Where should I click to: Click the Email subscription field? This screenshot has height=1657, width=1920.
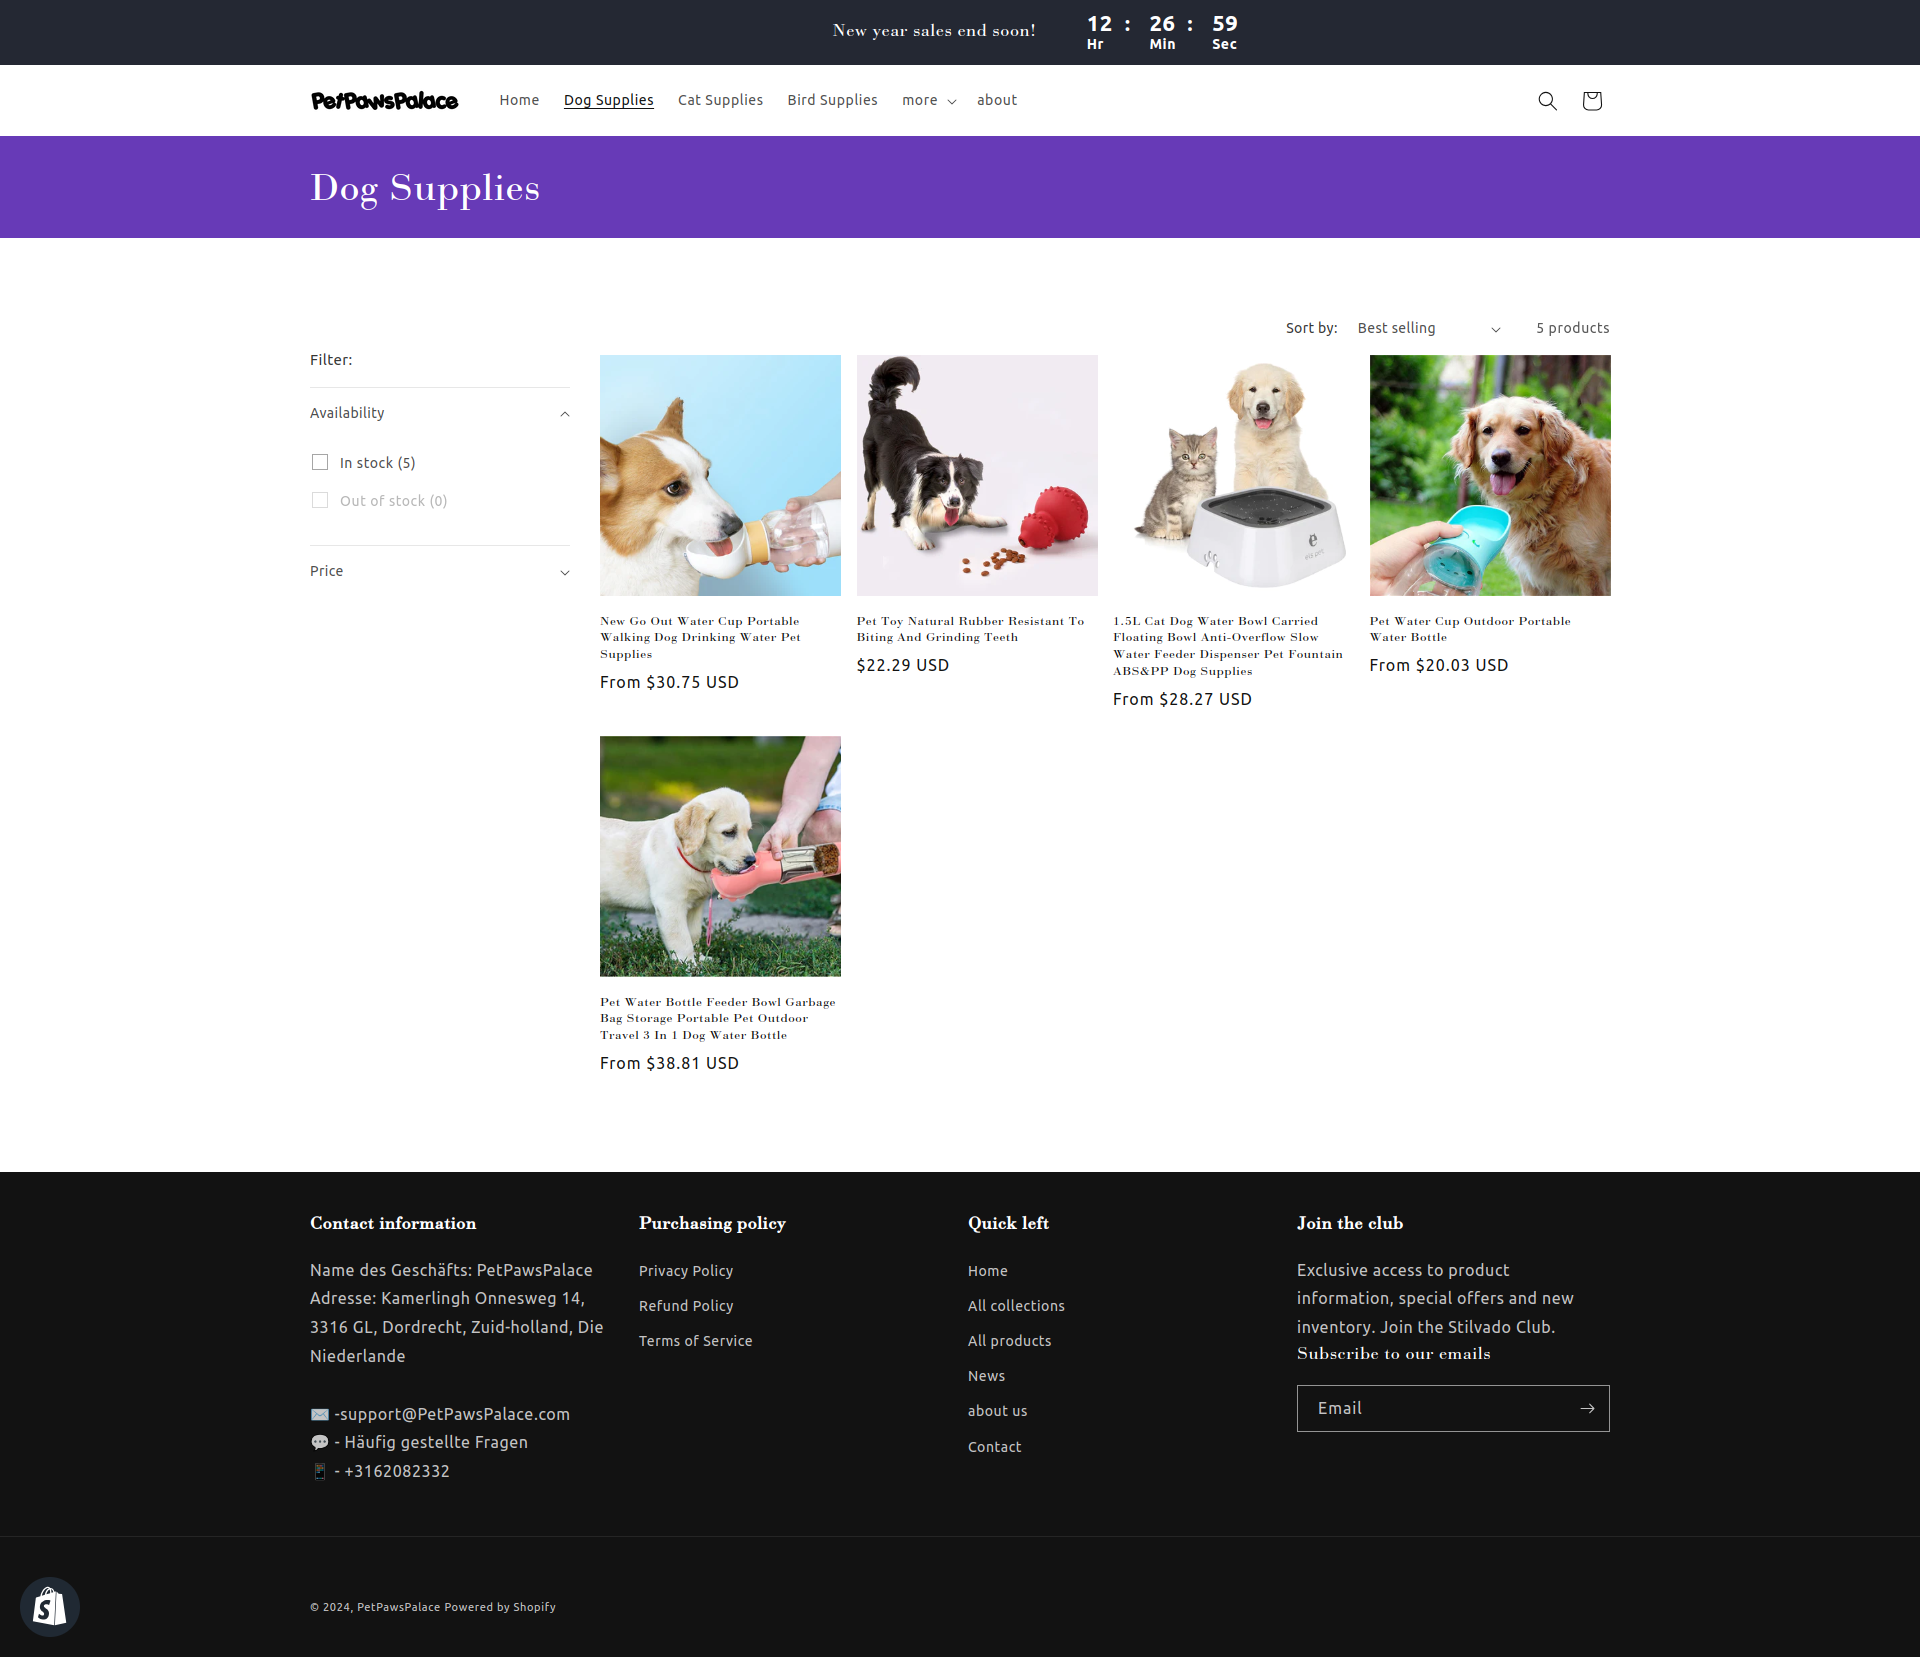[1435, 1408]
